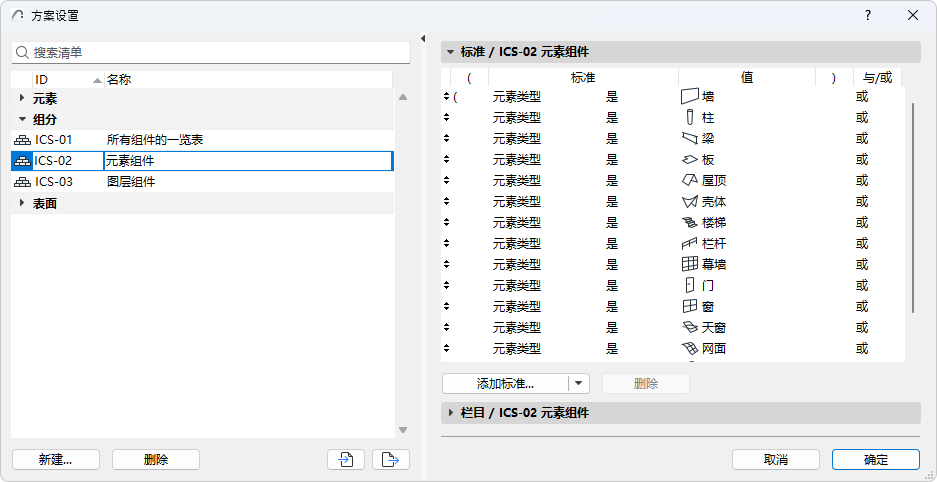Collapse the 组分 group
The width and height of the screenshot is (937, 482).
(22, 120)
